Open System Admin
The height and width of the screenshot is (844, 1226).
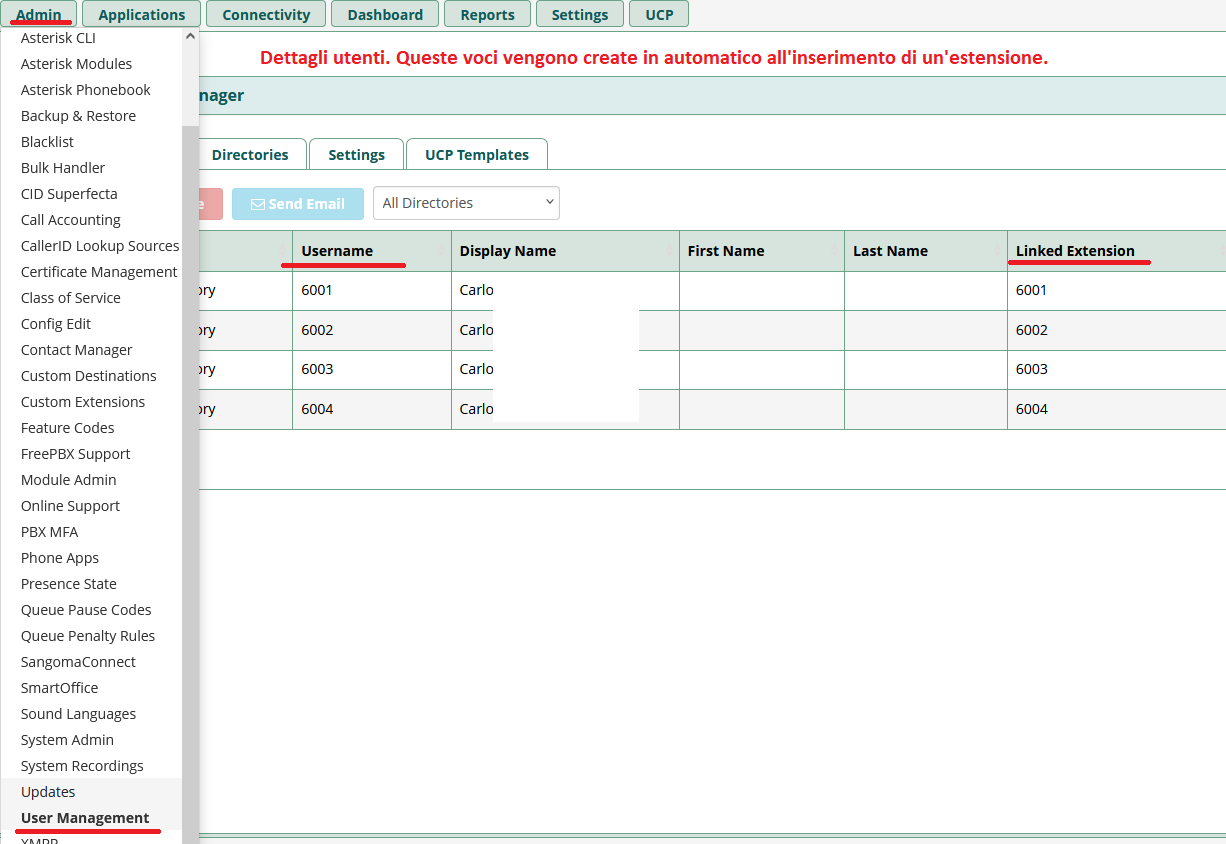click(67, 740)
